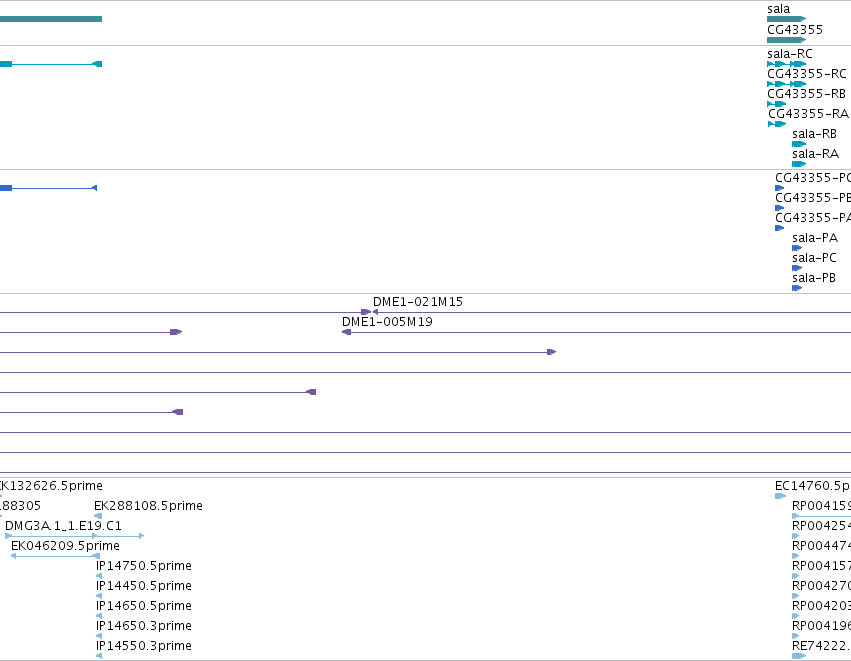This screenshot has width=851, height=661.
Task: Click the EC14760.5prime EST arrow
Action: coord(780,496)
